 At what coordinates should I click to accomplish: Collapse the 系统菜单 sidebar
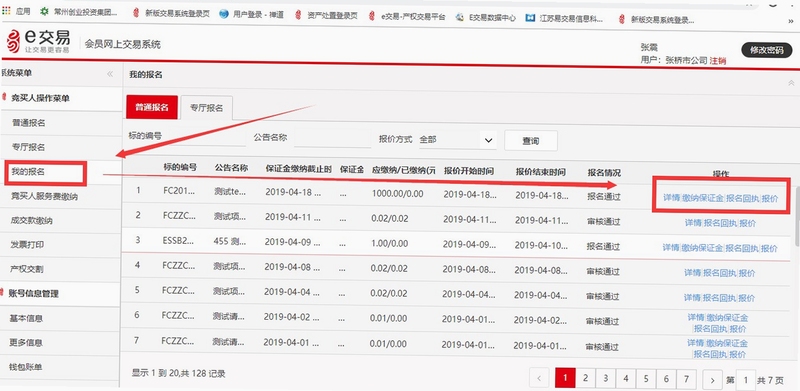(x=110, y=74)
